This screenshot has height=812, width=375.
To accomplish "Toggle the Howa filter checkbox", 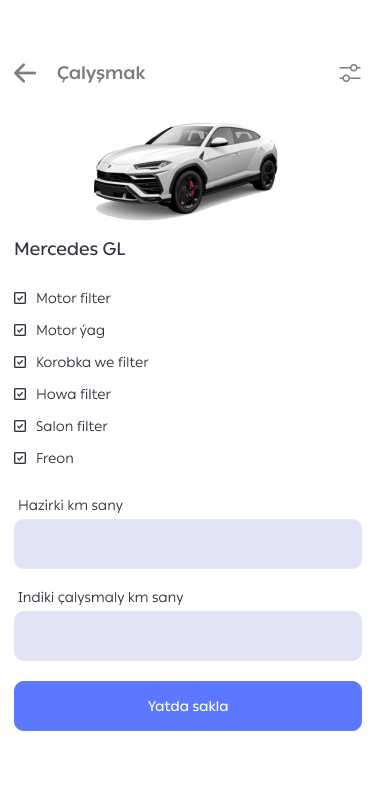I will (x=20, y=395).
